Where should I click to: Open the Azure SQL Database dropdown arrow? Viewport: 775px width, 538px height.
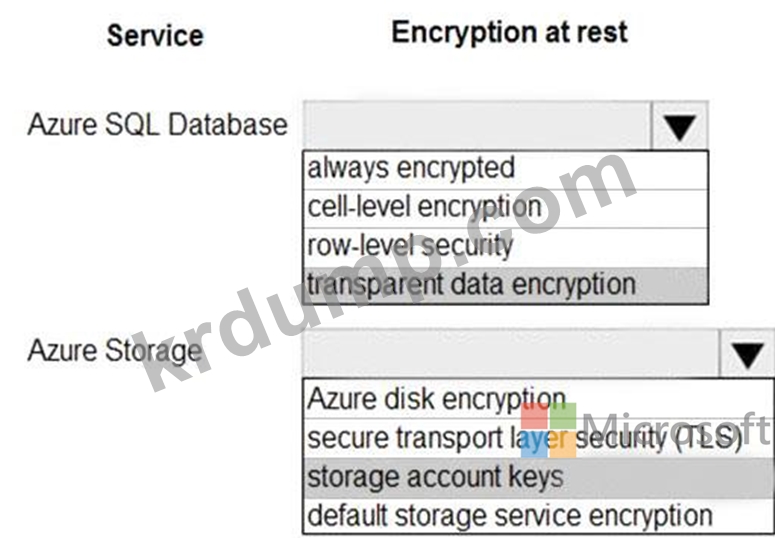(x=680, y=126)
